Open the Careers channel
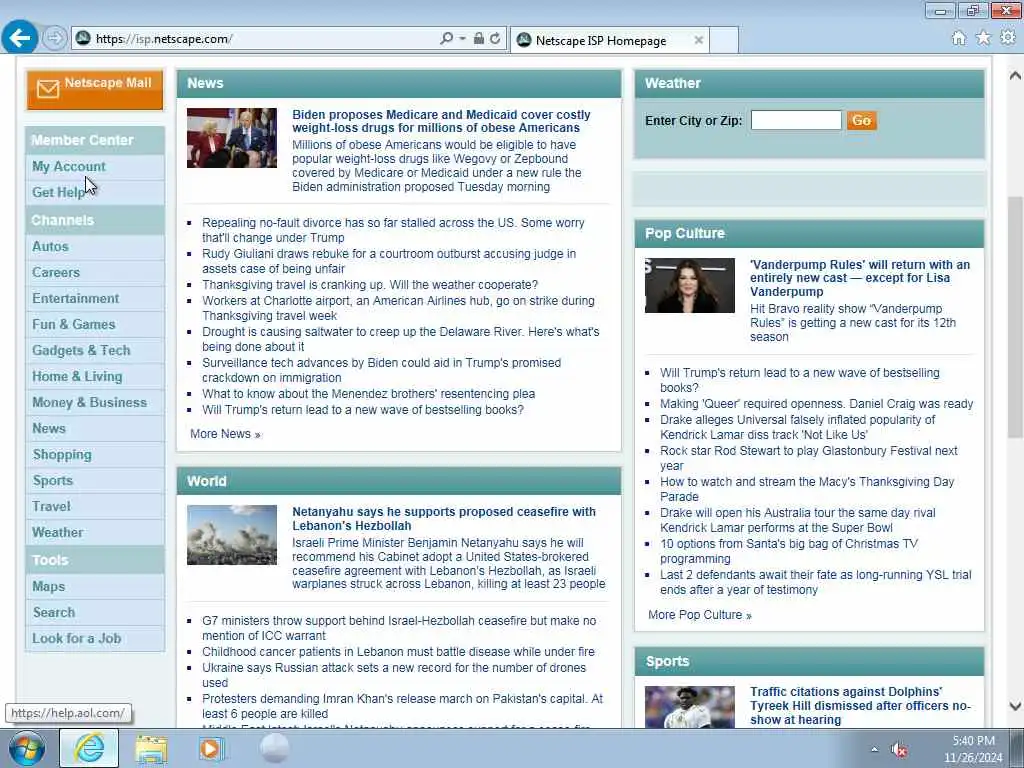 tap(56, 272)
